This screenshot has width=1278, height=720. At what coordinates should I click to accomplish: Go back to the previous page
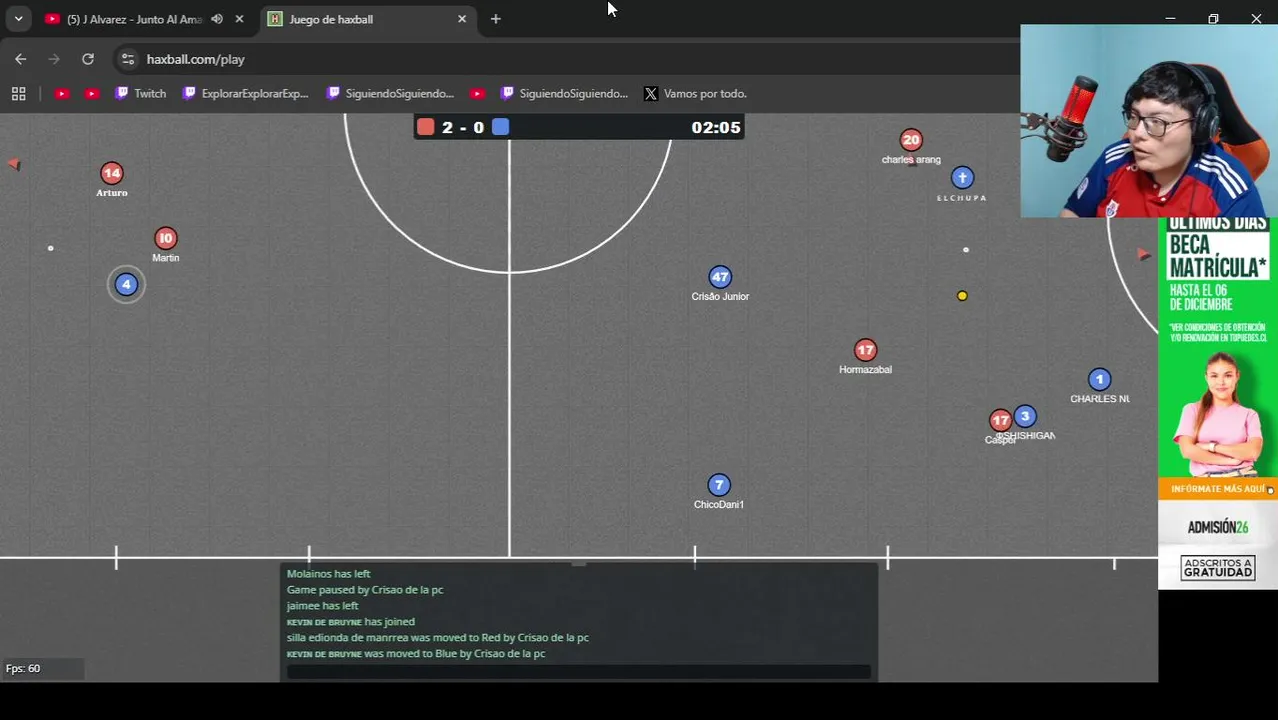(21, 59)
